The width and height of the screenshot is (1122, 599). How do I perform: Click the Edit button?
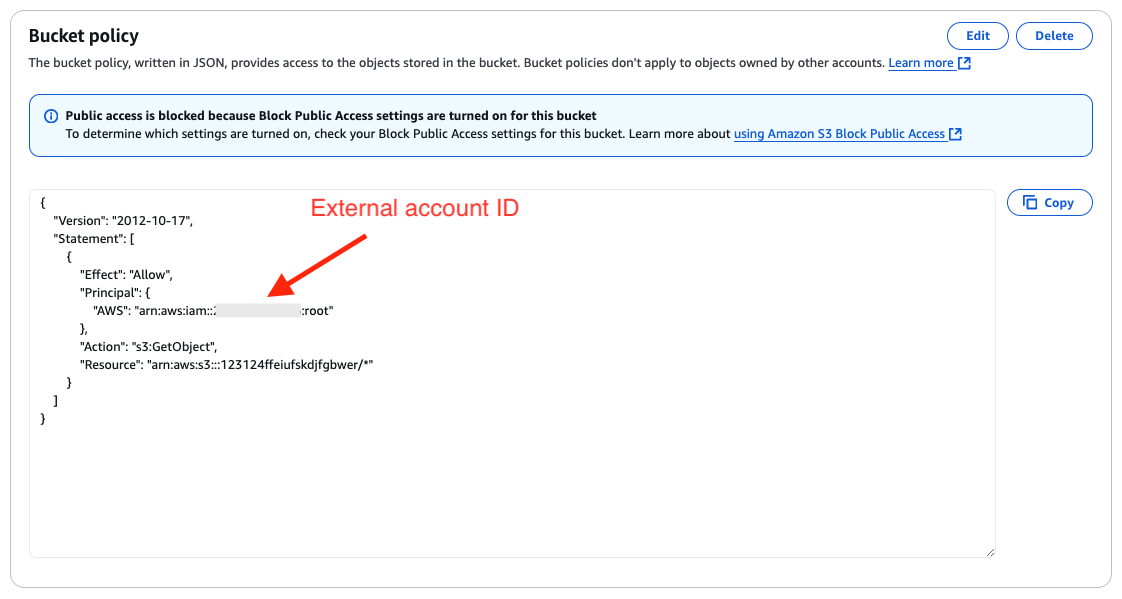click(x=977, y=35)
